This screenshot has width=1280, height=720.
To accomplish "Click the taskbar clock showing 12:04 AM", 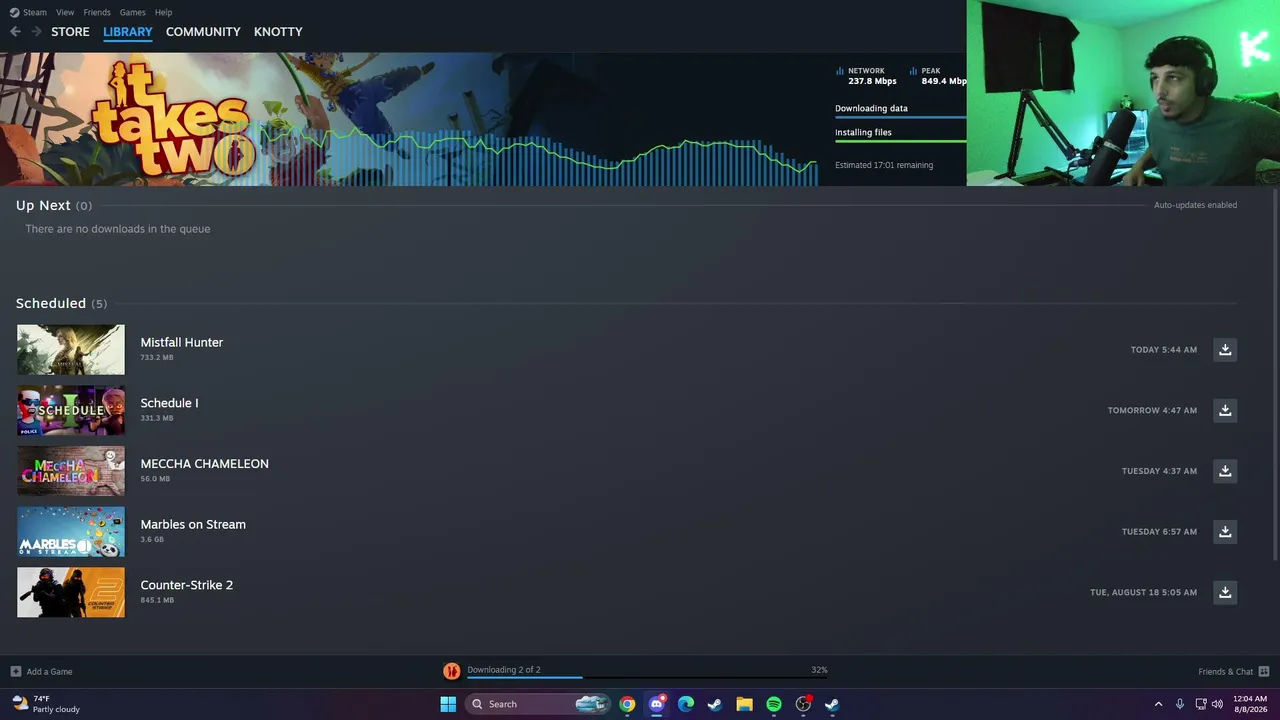I will point(1250,704).
